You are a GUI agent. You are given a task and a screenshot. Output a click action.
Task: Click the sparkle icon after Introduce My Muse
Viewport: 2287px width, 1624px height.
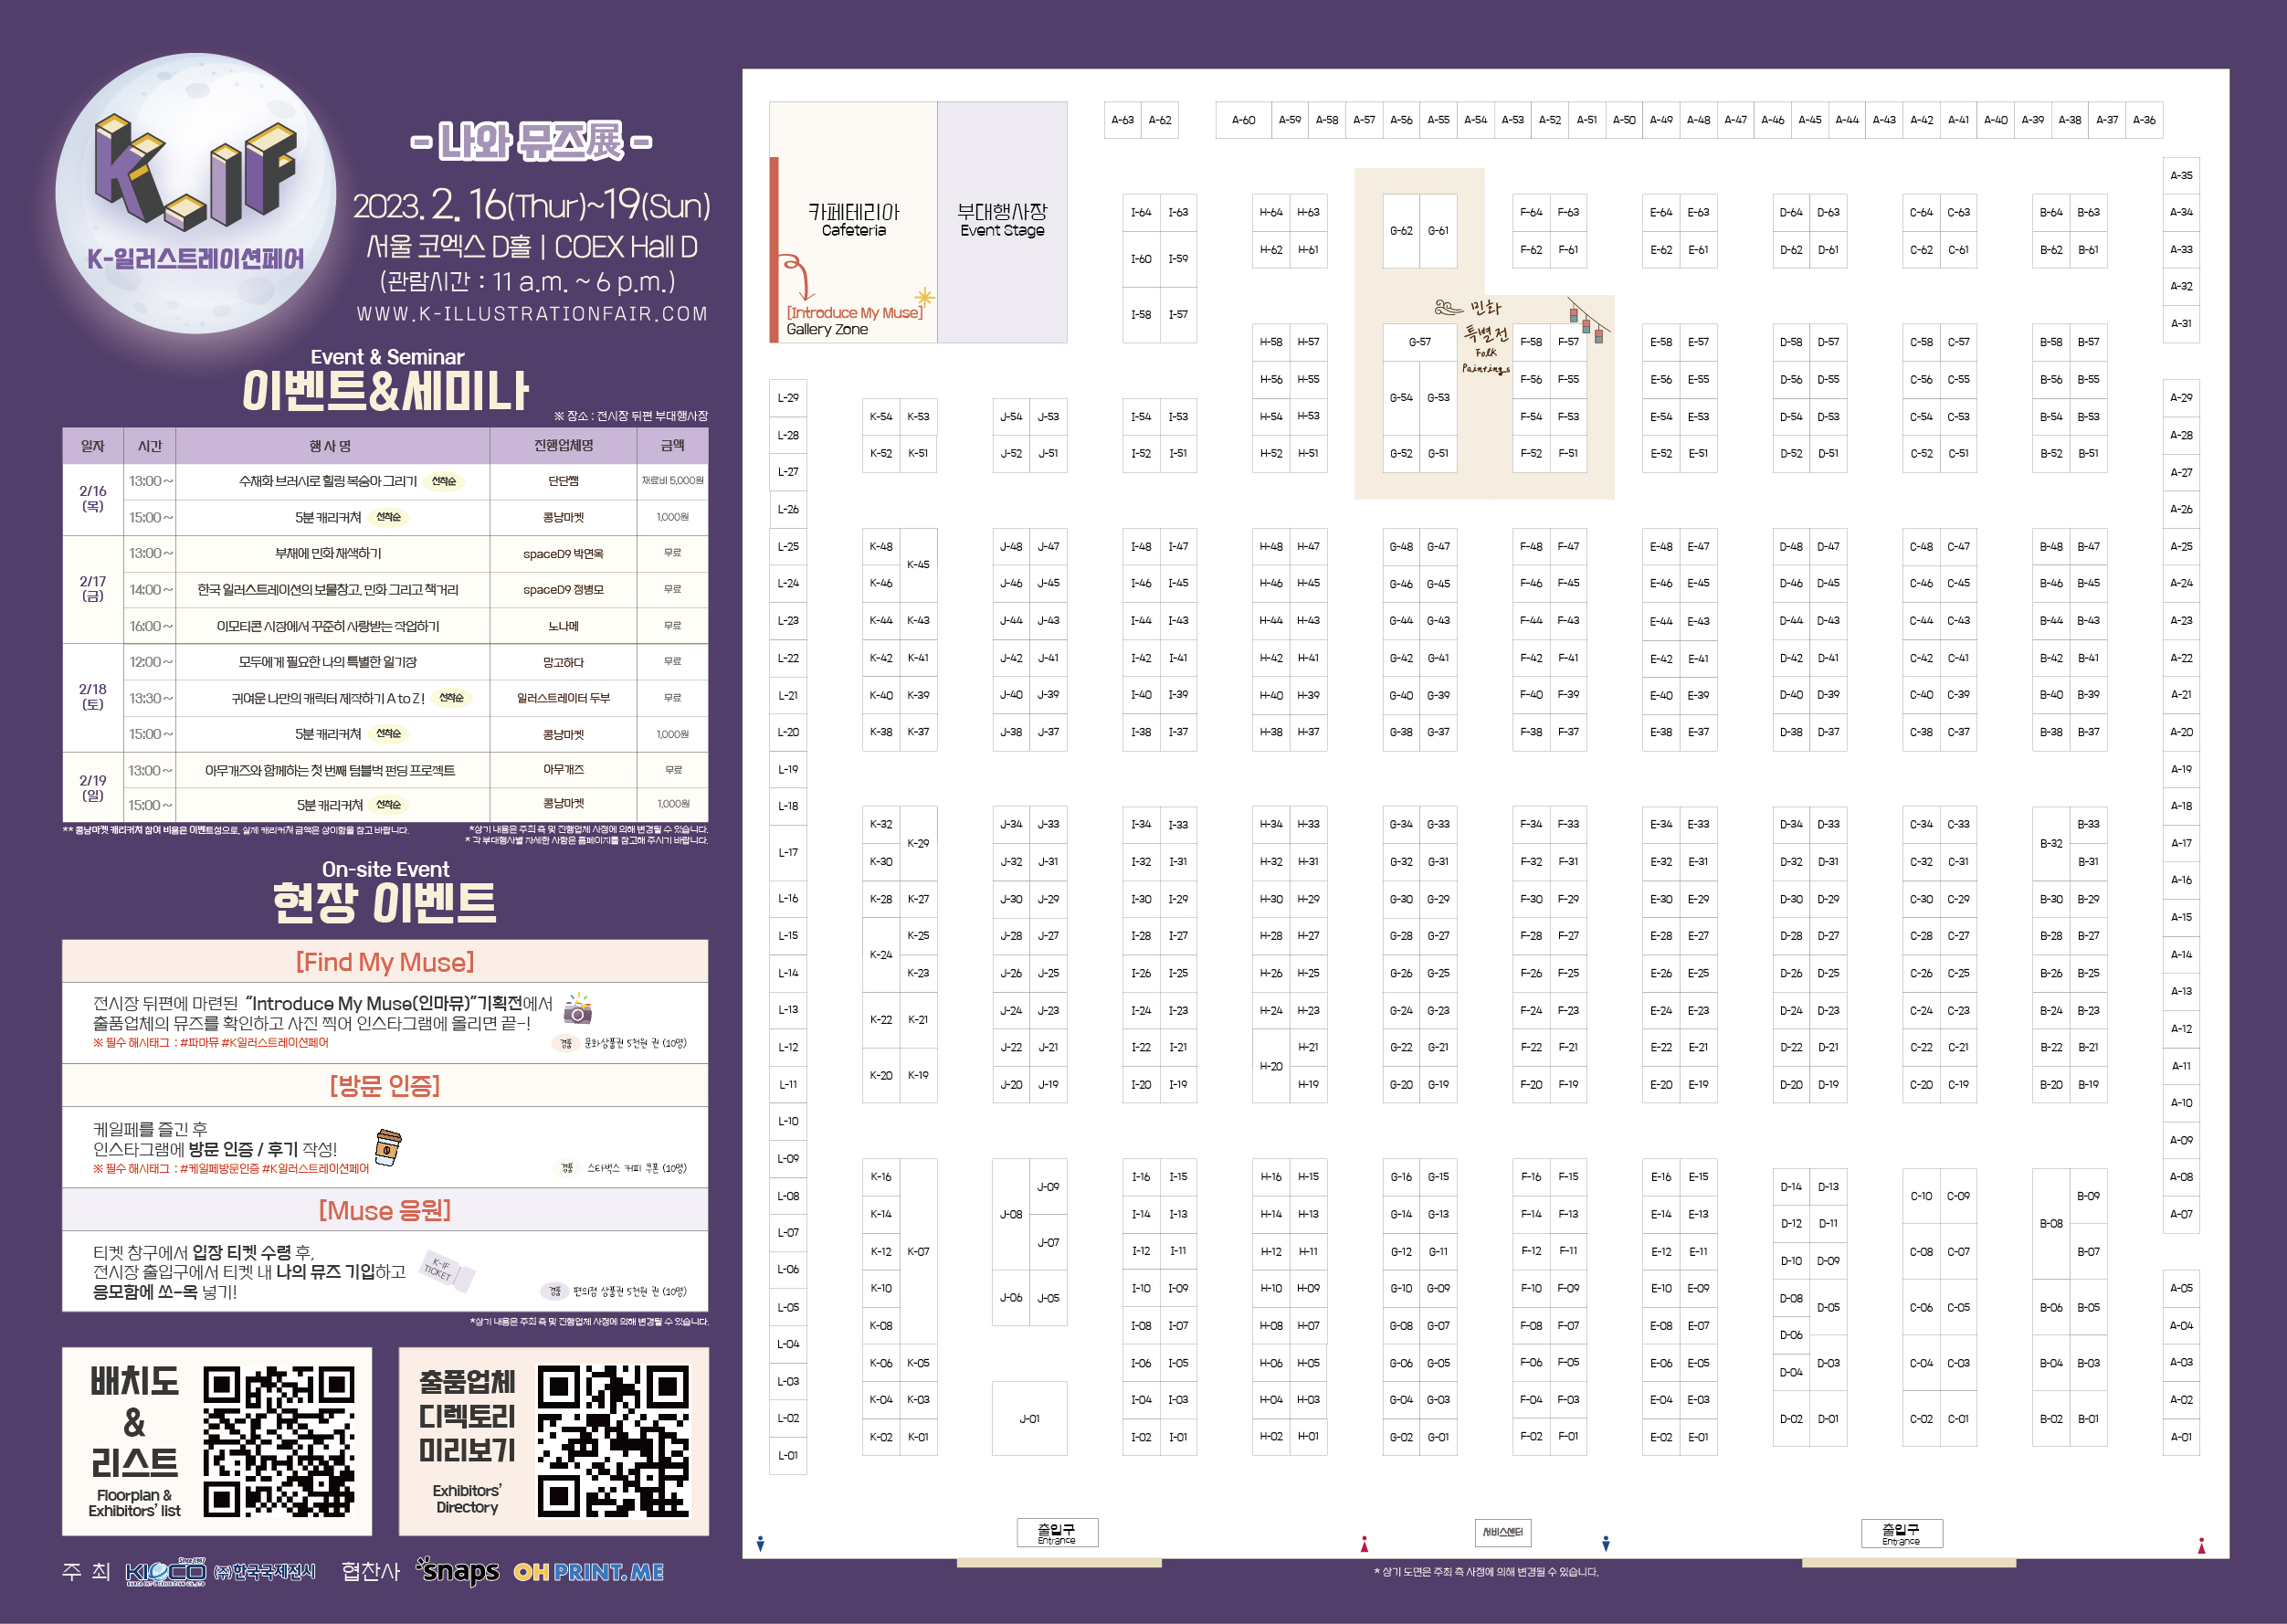click(x=926, y=297)
